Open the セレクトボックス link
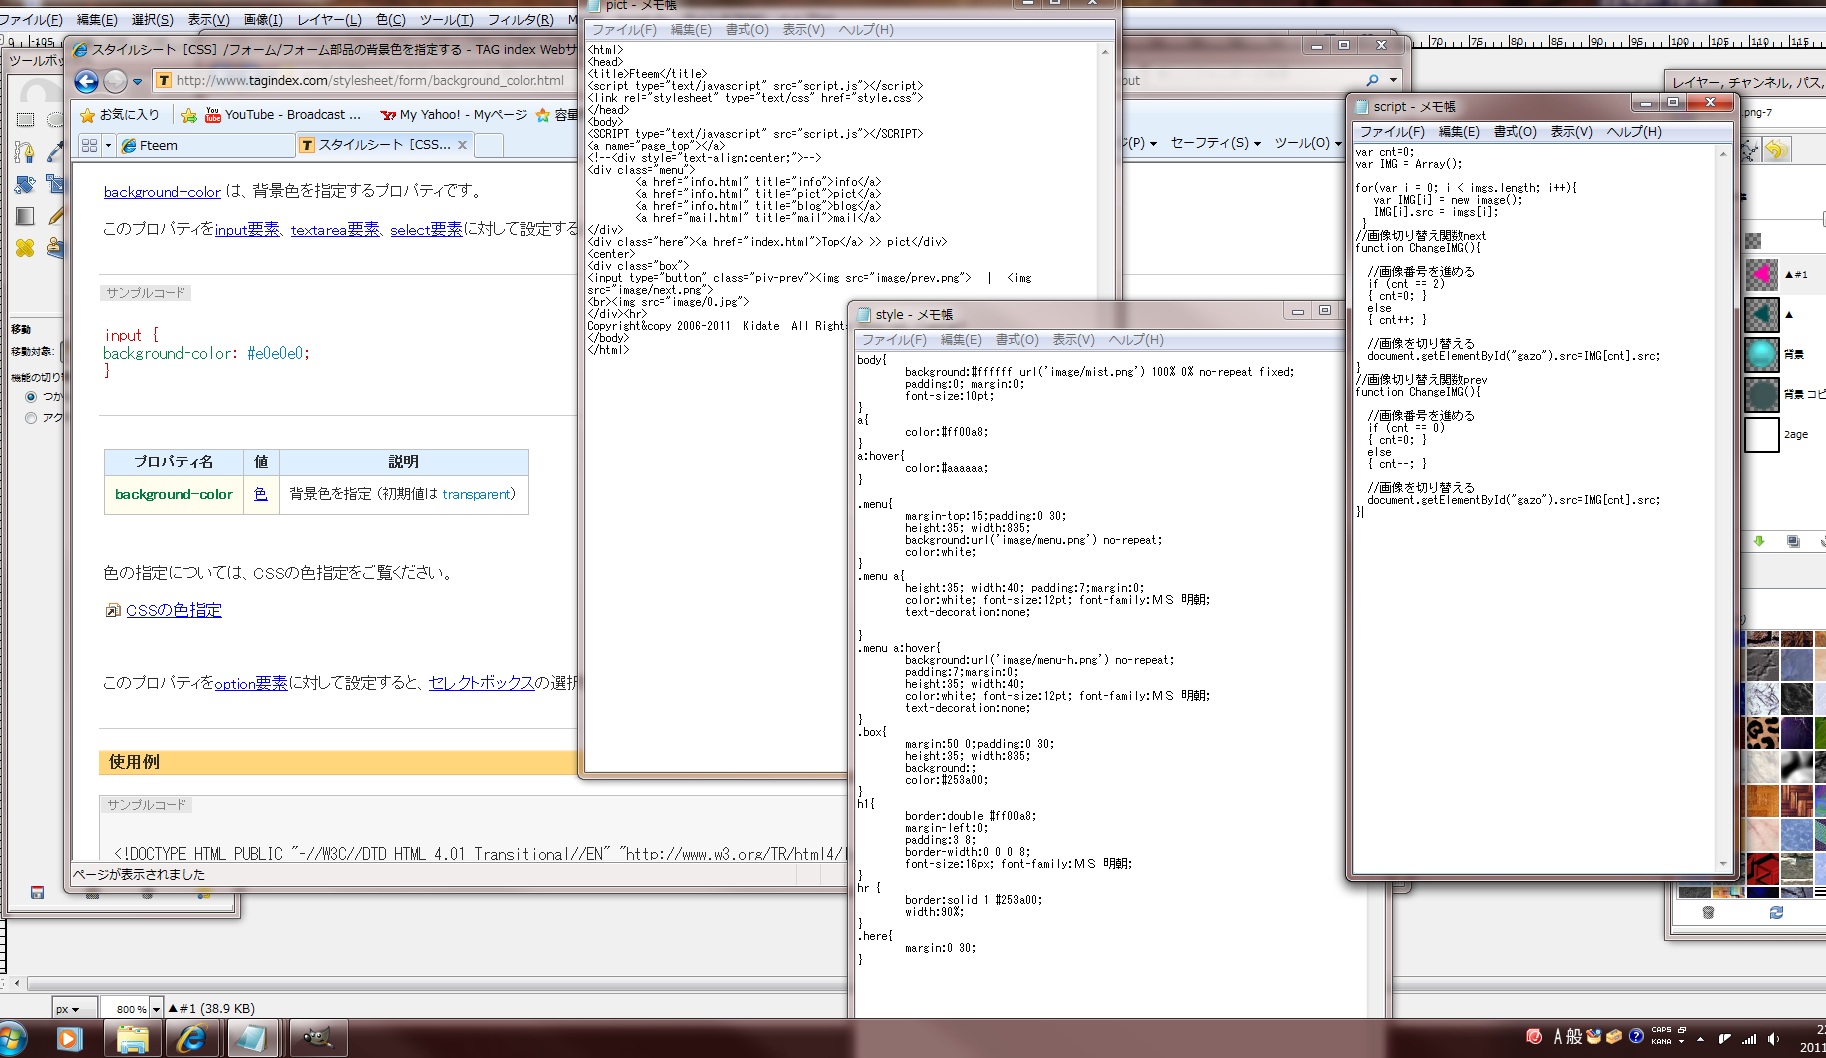 pyautogui.click(x=481, y=683)
